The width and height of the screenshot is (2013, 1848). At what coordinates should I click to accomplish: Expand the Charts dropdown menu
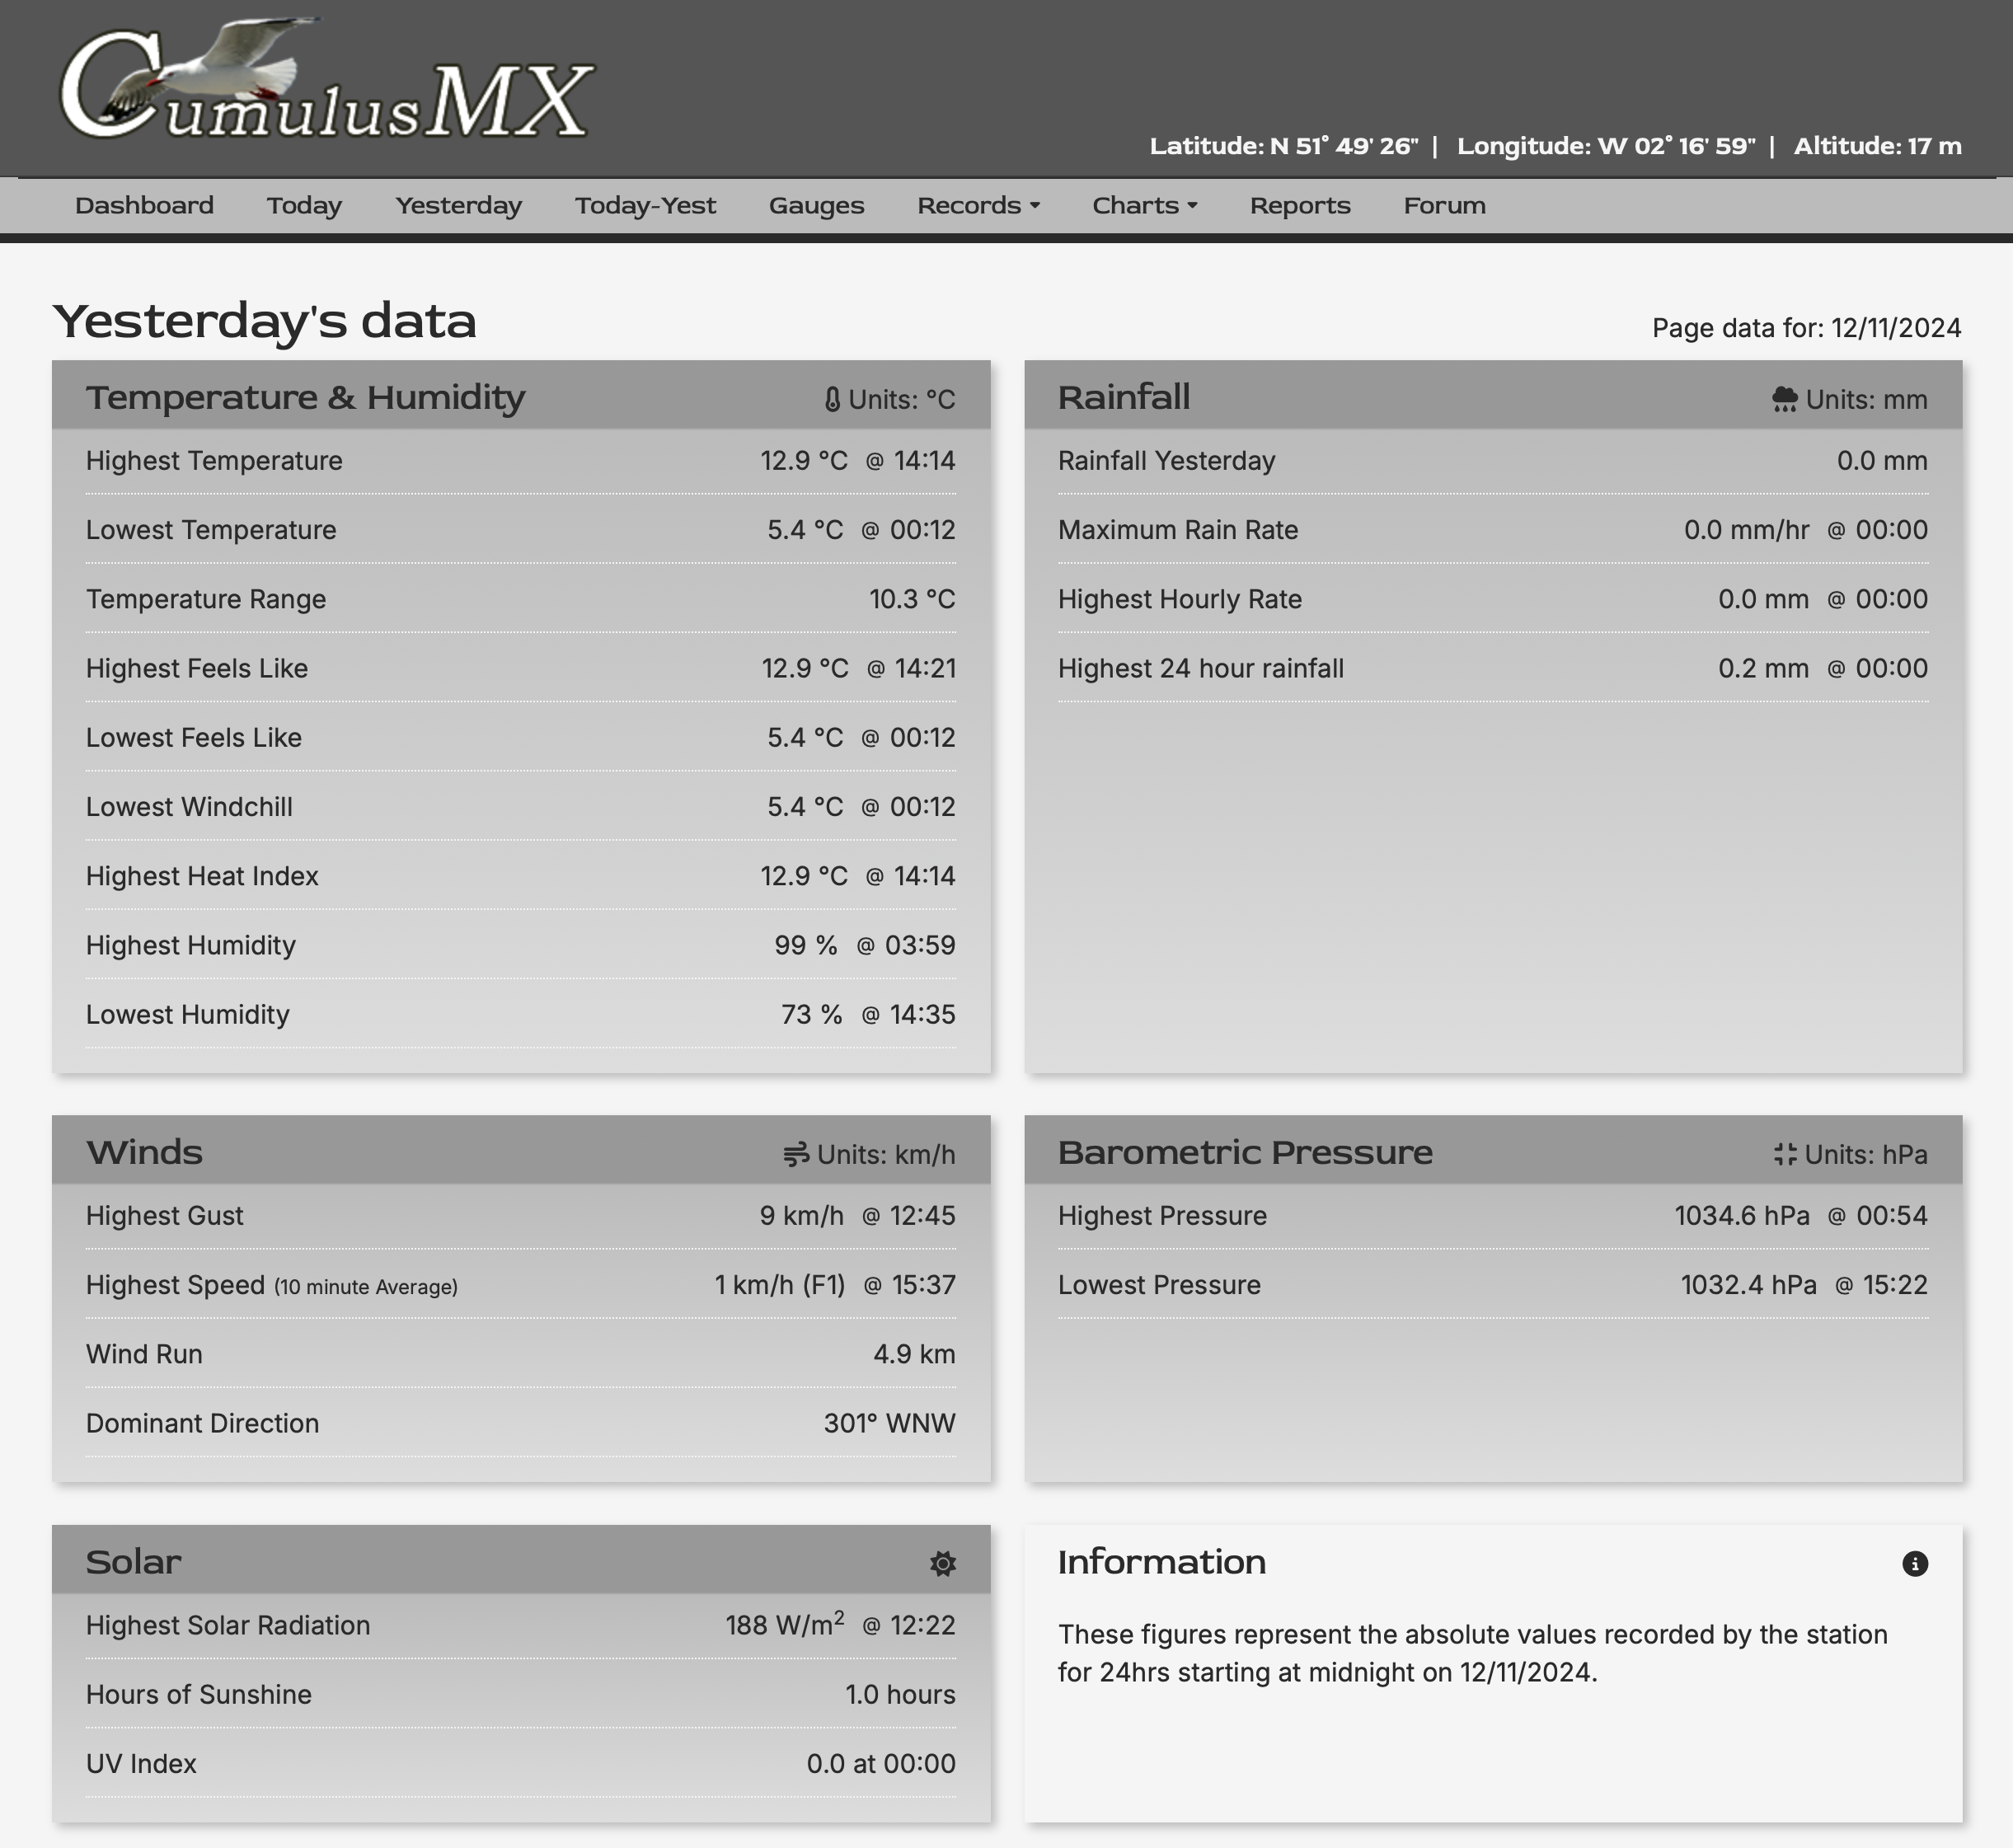(1144, 206)
